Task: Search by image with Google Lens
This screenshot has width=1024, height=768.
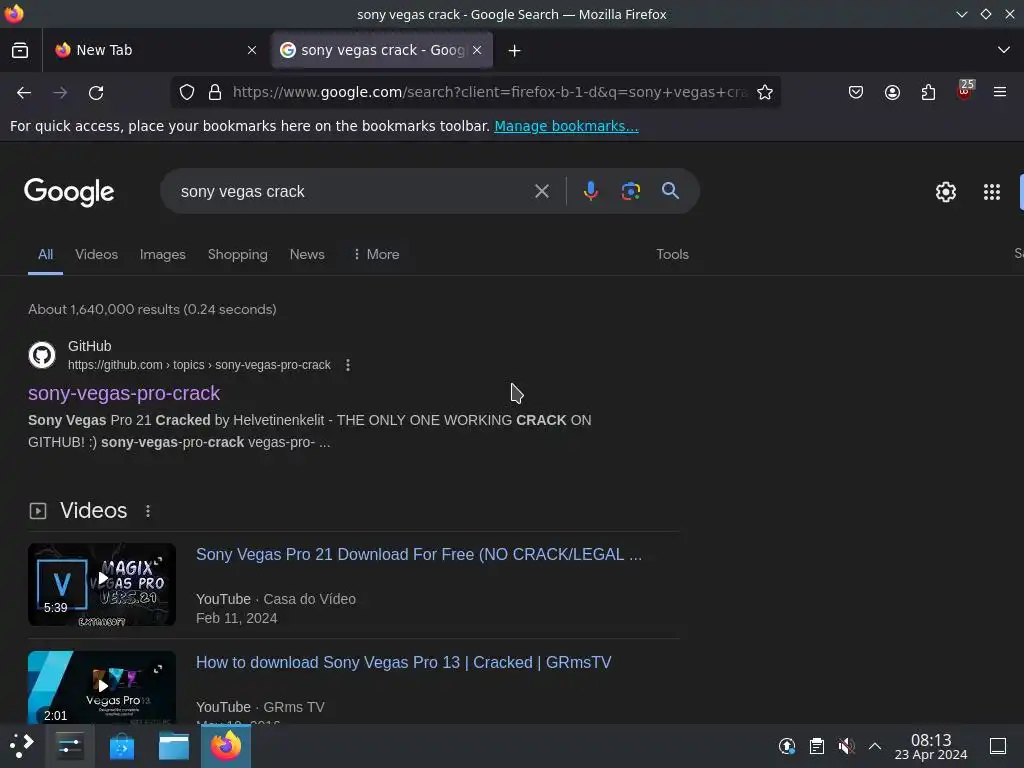Action: 630,191
